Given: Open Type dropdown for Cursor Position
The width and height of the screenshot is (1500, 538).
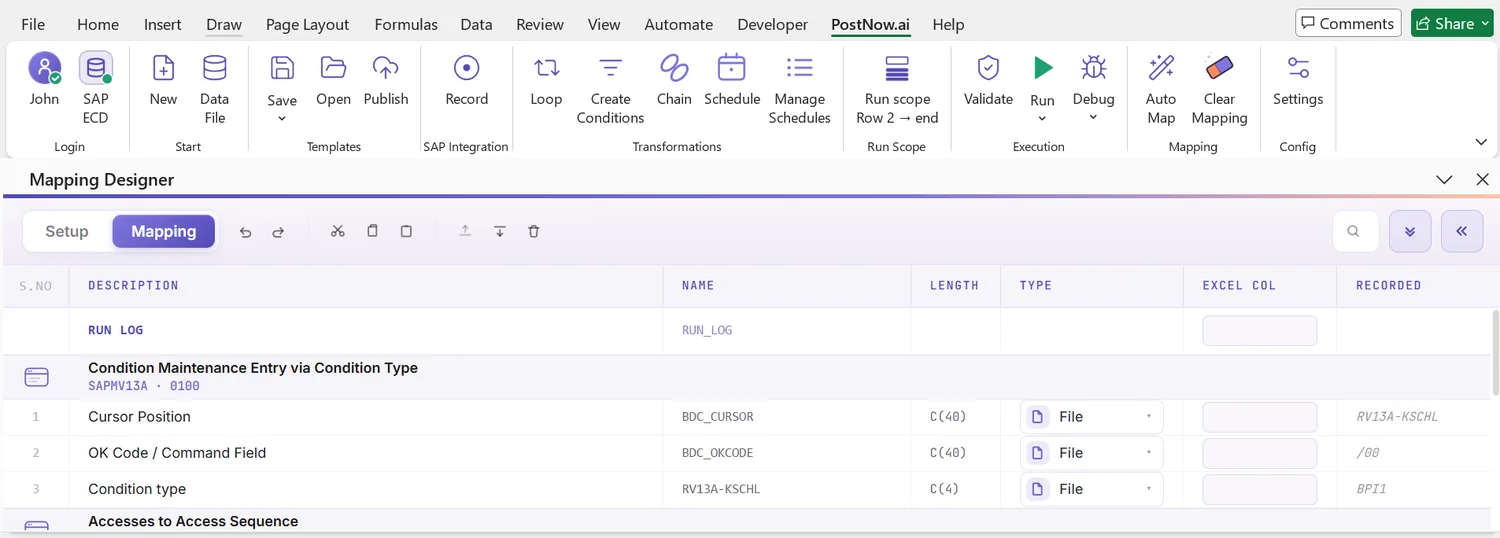Looking at the screenshot, I should 1092,417.
